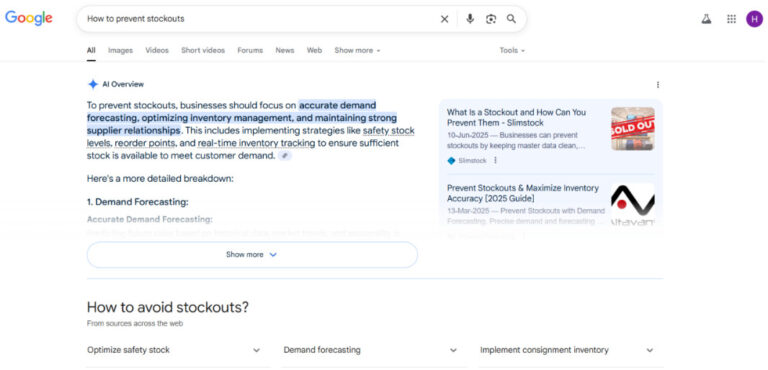Open search by image lens icon

(x=491, y=19)
